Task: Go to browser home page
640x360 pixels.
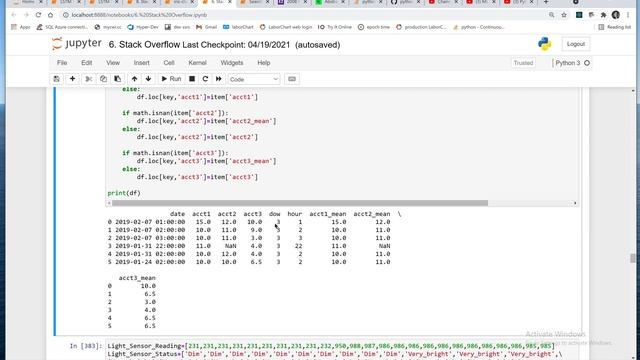Action: point(50,15)
